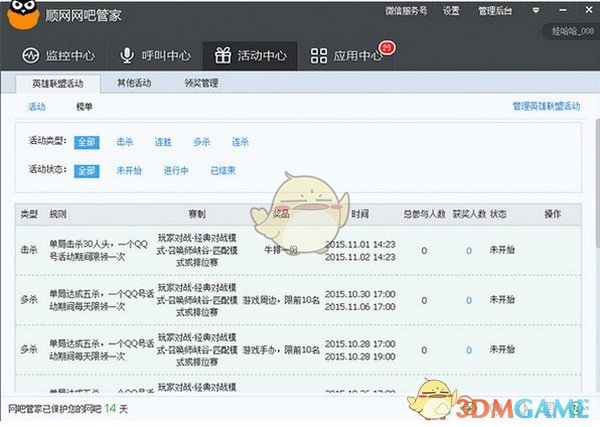The width and height of the screenshot is (600, 427).
Task: Select the 击杀 type cell in first row
Action: pyautogui.click(x=29, y=250)
